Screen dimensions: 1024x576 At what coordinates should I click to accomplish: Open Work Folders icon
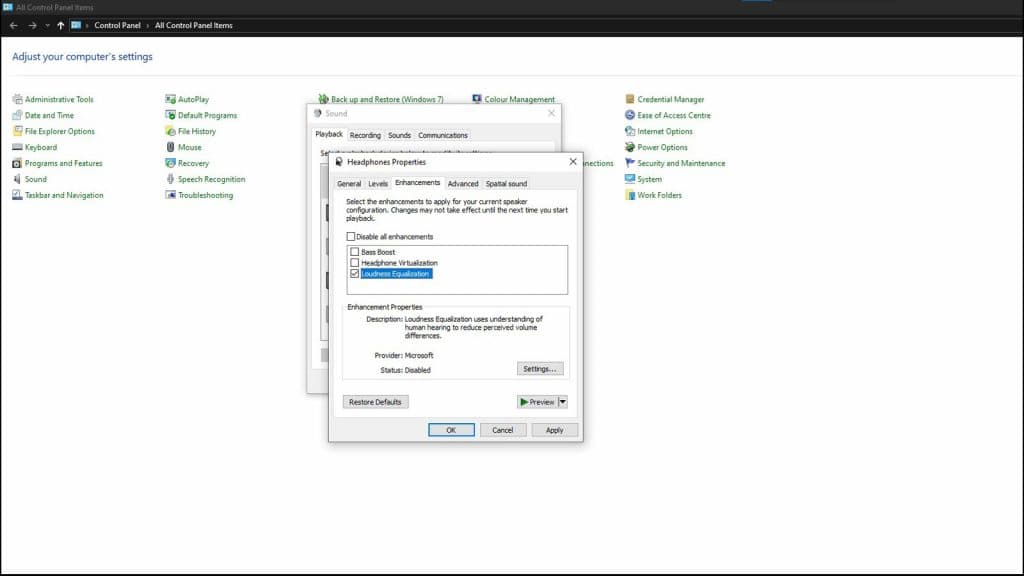[630, 195]
